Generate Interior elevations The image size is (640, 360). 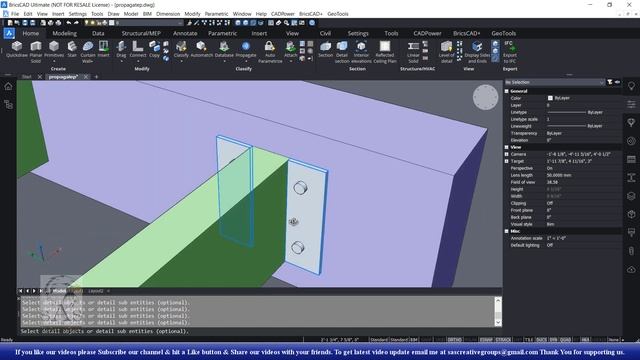click(x=361, y=51)
